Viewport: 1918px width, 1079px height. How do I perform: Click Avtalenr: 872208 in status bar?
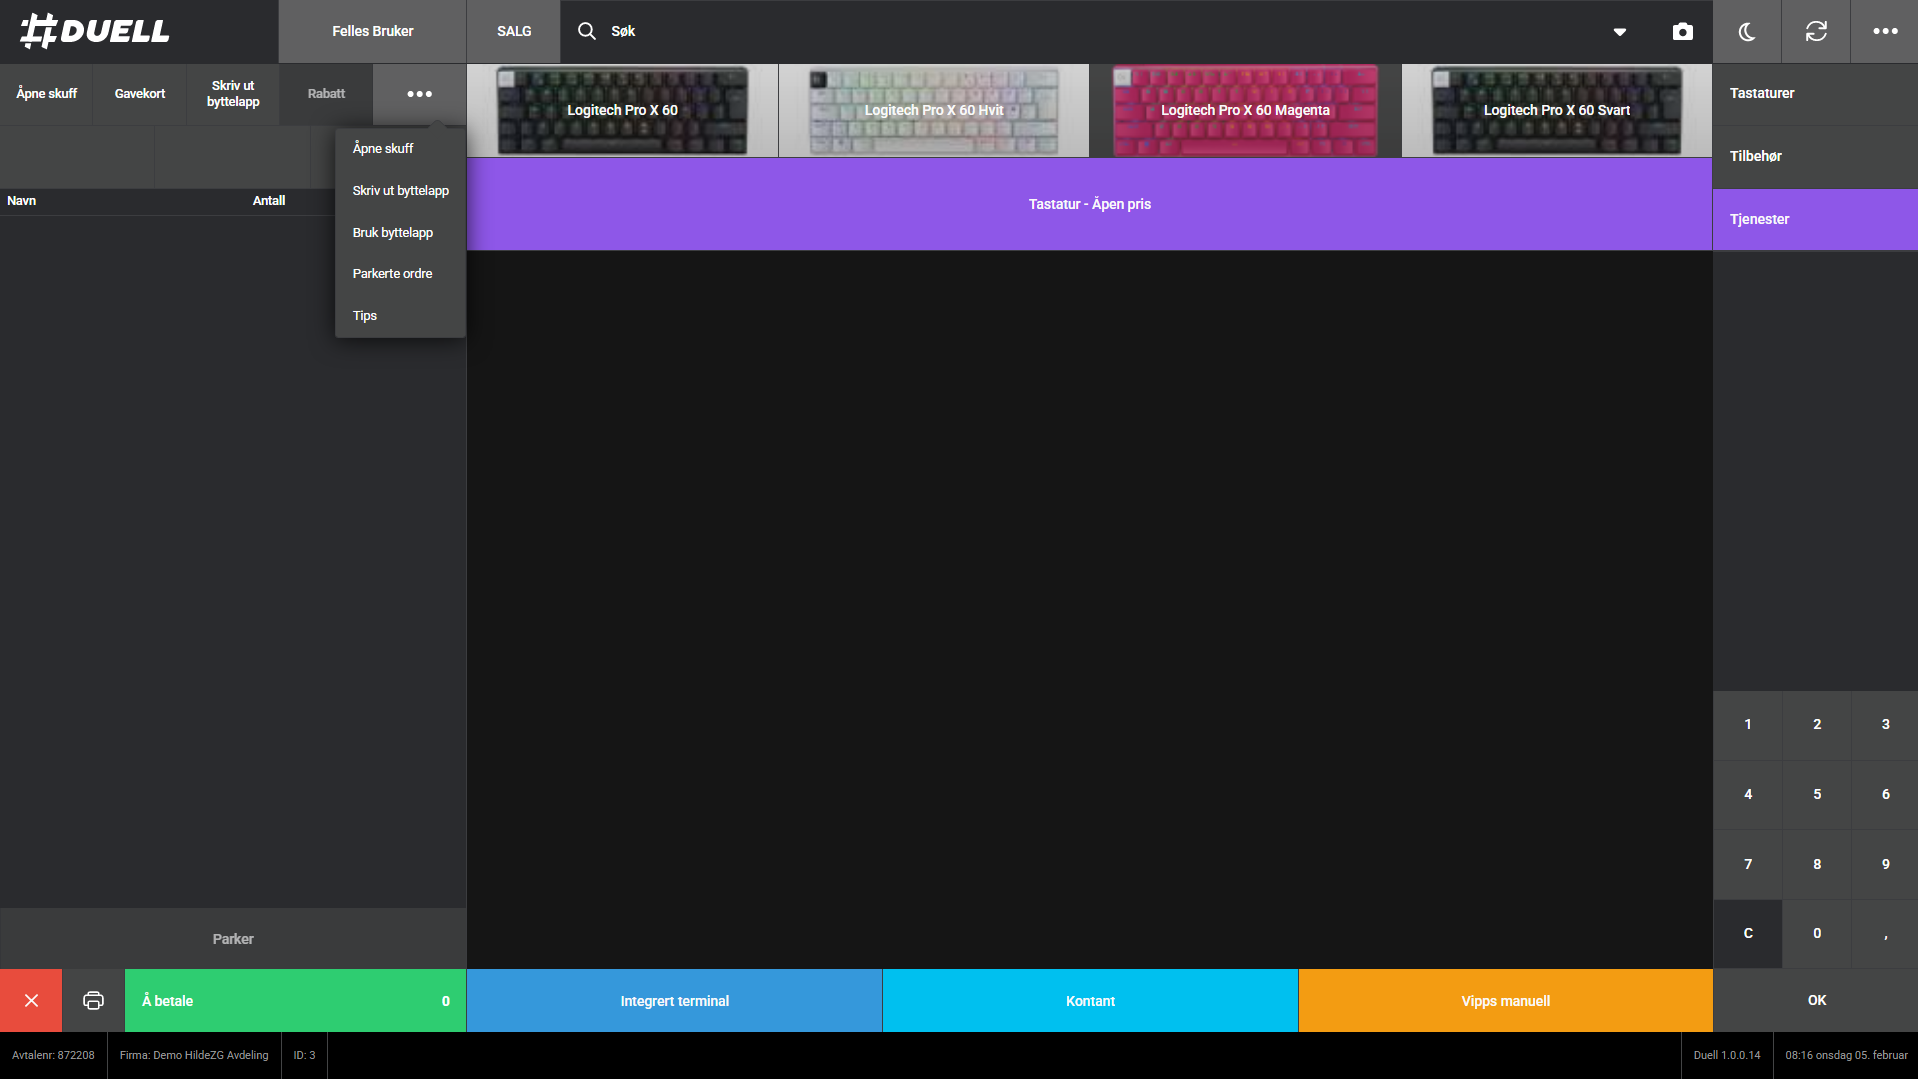click(53, 1055)
